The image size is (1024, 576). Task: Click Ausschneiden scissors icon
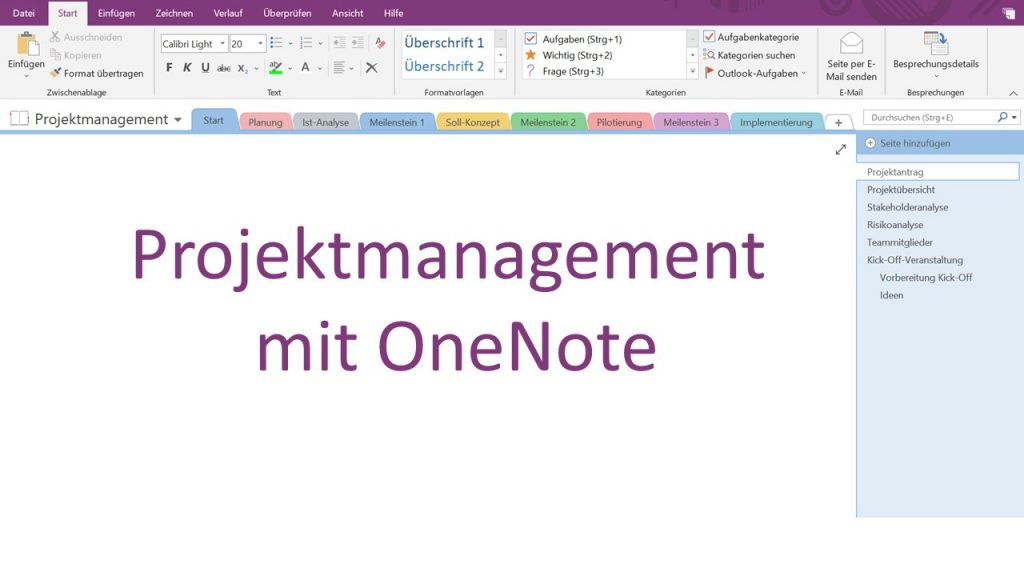tap(55, 37)
